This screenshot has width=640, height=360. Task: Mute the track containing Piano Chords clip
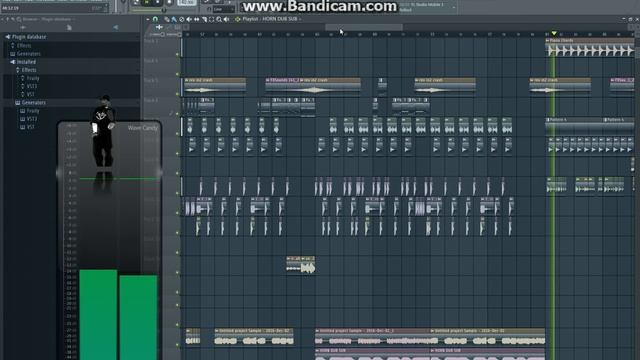[x=177, y=54]
